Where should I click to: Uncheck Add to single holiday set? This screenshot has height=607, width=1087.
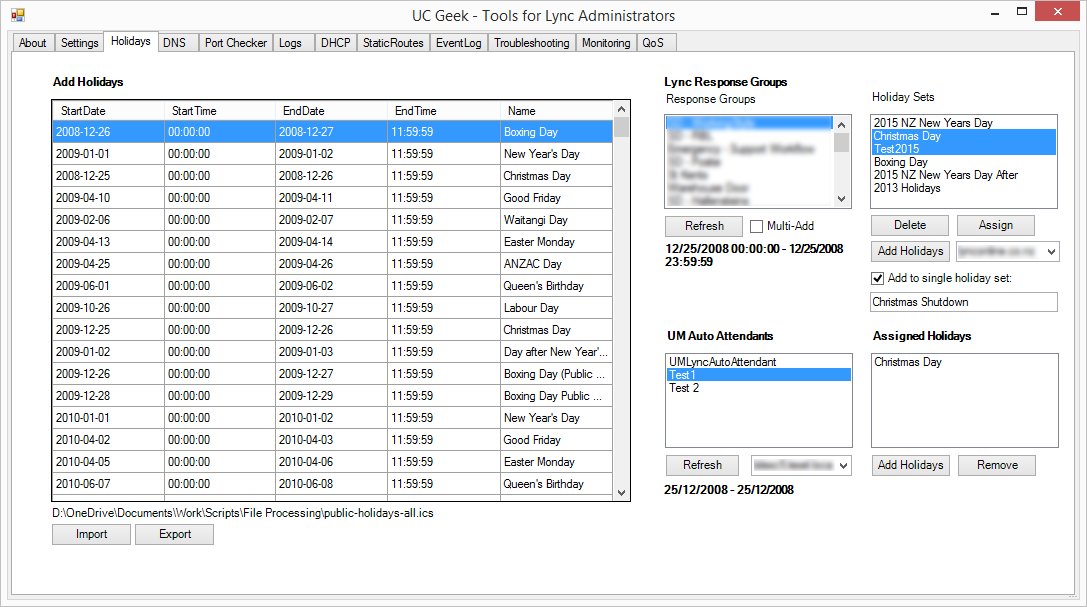tap(878, 279)
